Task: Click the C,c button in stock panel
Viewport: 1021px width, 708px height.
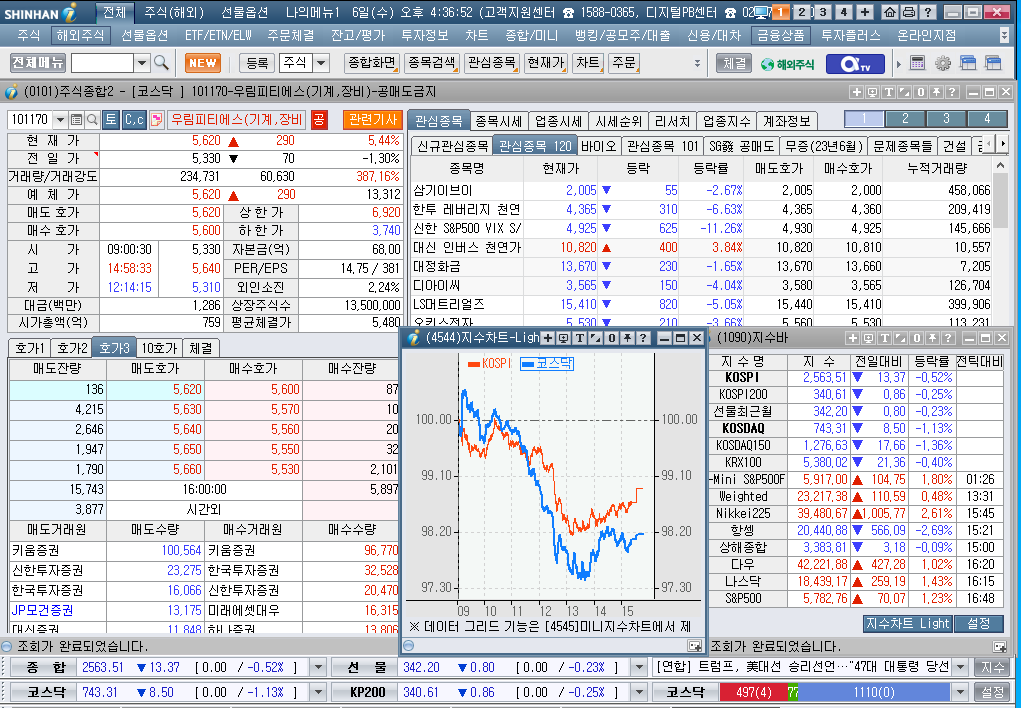Action: tap(134, 119)
